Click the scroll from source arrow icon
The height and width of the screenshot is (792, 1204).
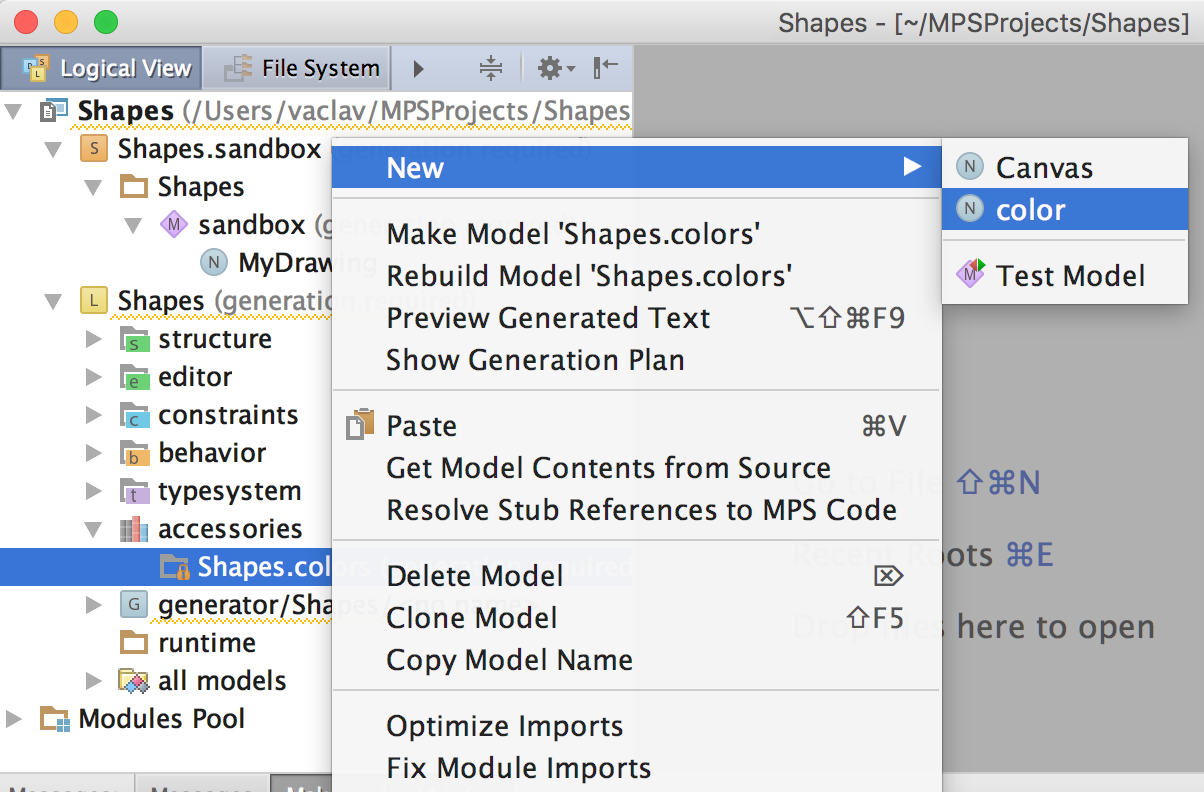click(419, 68)
